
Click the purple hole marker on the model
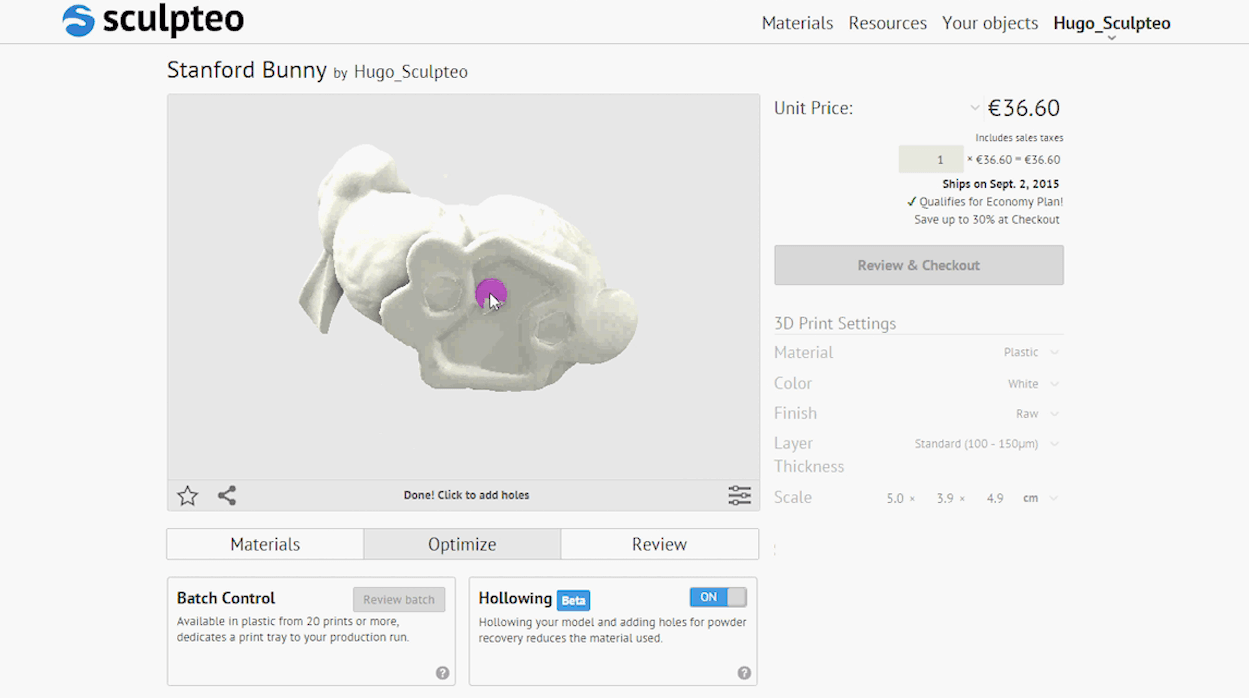491,294
